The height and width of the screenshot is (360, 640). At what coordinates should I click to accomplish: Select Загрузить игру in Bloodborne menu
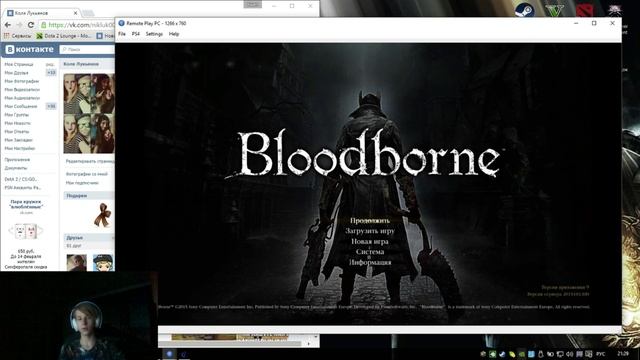tap(370, 231)
